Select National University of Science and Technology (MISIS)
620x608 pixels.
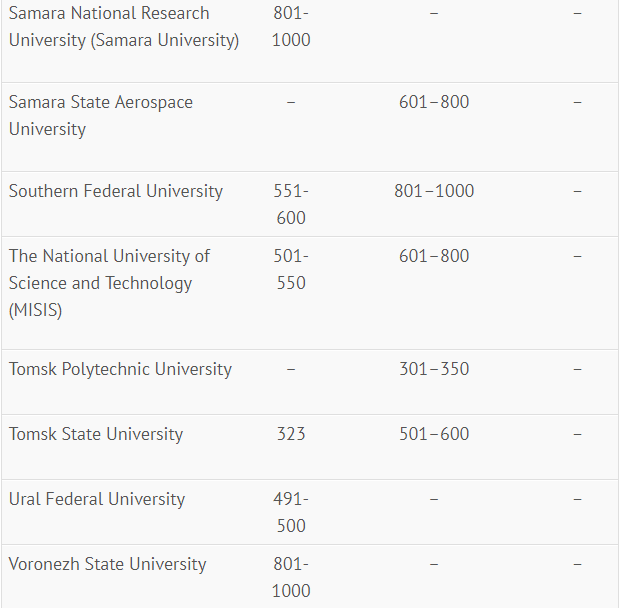(x=110, y=283)
